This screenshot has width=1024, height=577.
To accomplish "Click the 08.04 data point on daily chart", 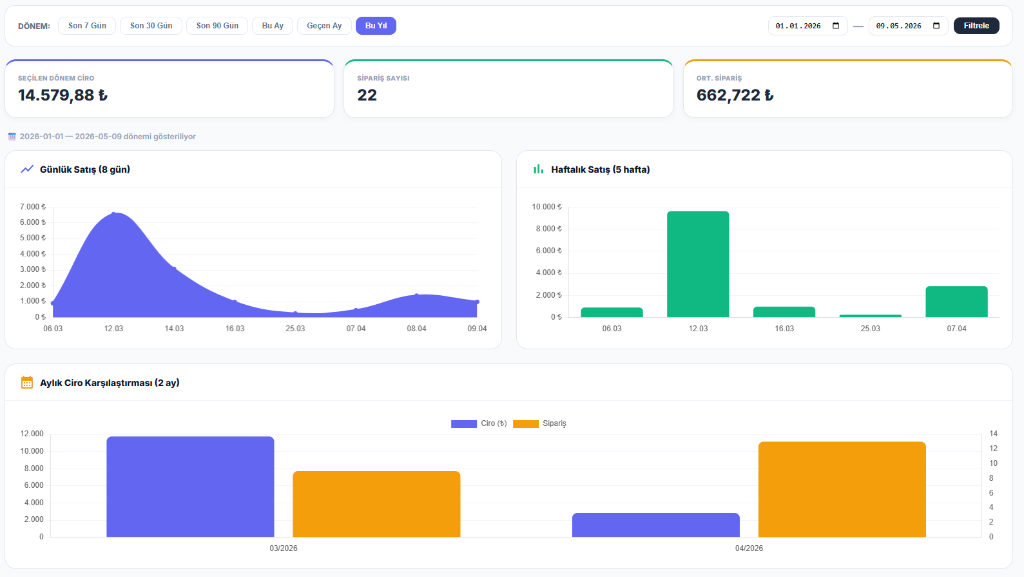I will click(417, 295).
